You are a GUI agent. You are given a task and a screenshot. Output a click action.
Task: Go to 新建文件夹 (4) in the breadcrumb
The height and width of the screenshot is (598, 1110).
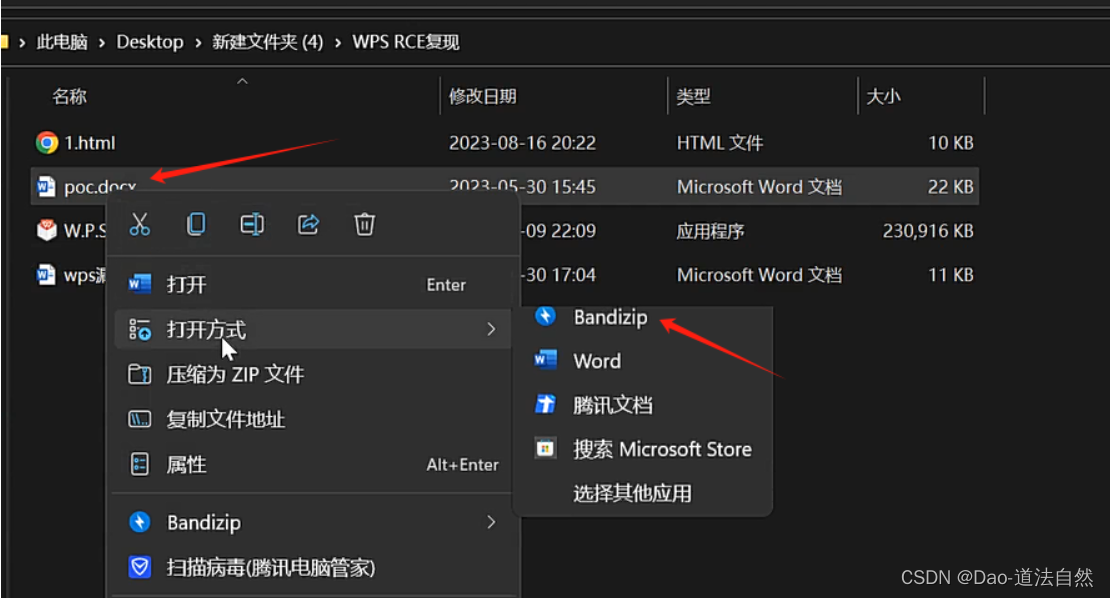[268, 42]
